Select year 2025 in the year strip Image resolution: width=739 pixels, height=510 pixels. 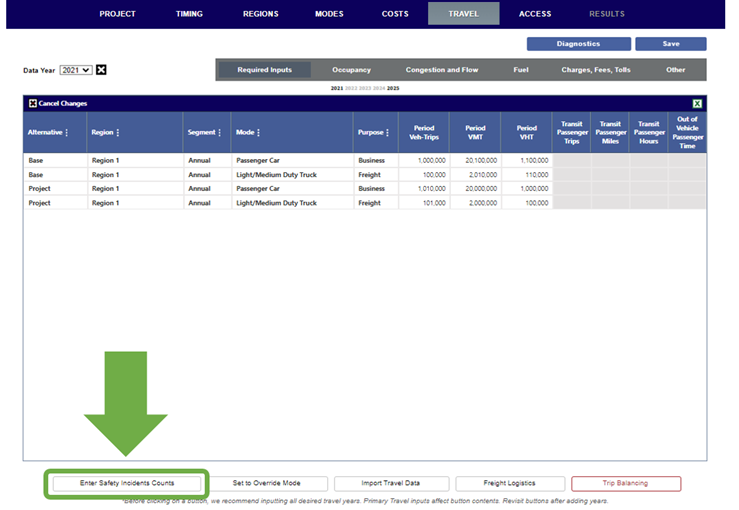click(x=394, y=89)
